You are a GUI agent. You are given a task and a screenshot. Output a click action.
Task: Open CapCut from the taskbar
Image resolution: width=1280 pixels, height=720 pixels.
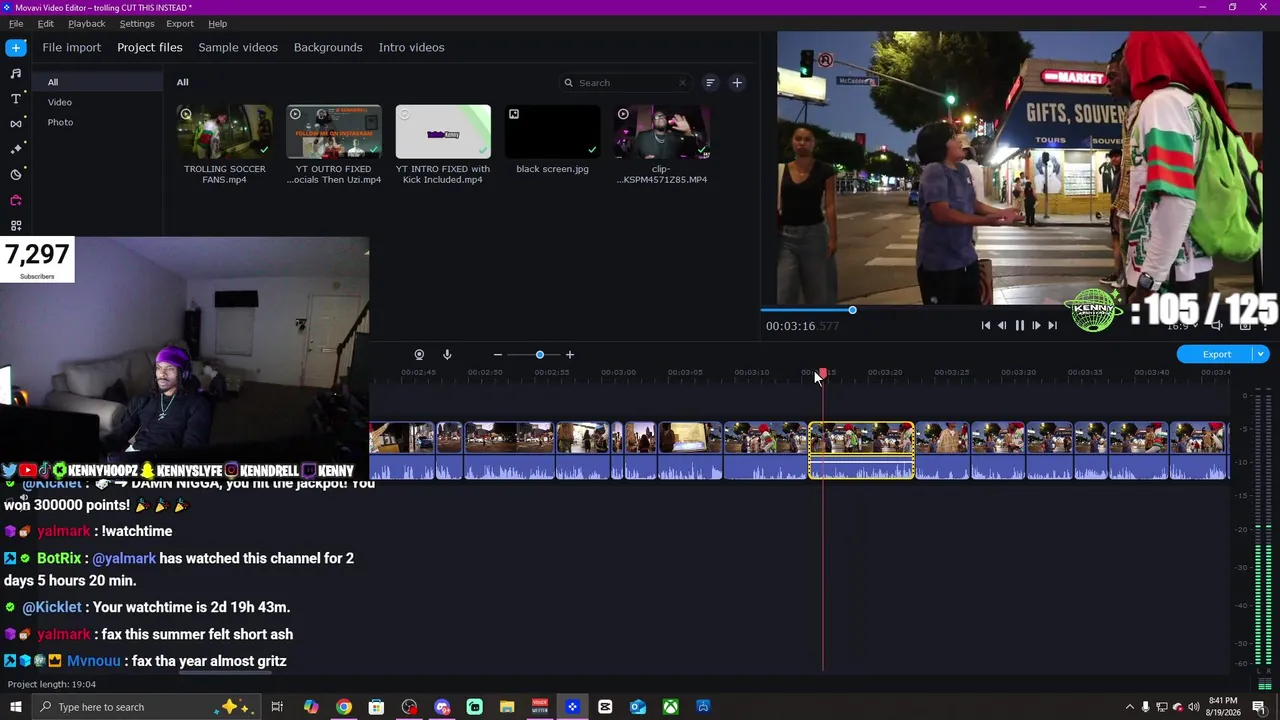click(x=605, y=707)
